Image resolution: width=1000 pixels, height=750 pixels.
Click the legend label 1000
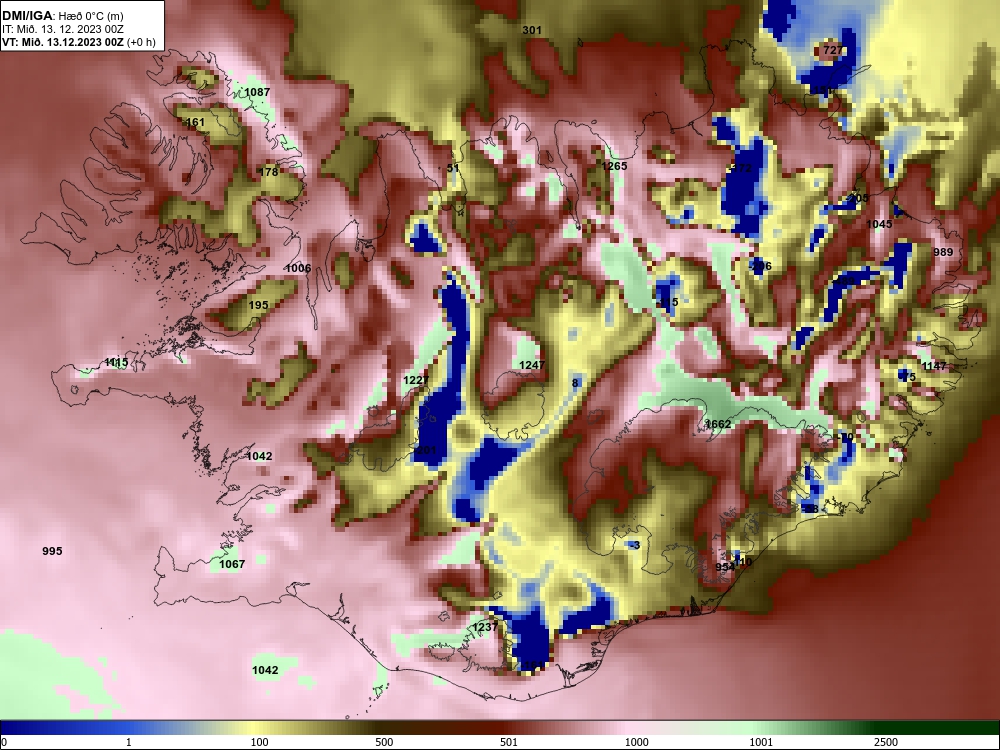pos(636,742)
